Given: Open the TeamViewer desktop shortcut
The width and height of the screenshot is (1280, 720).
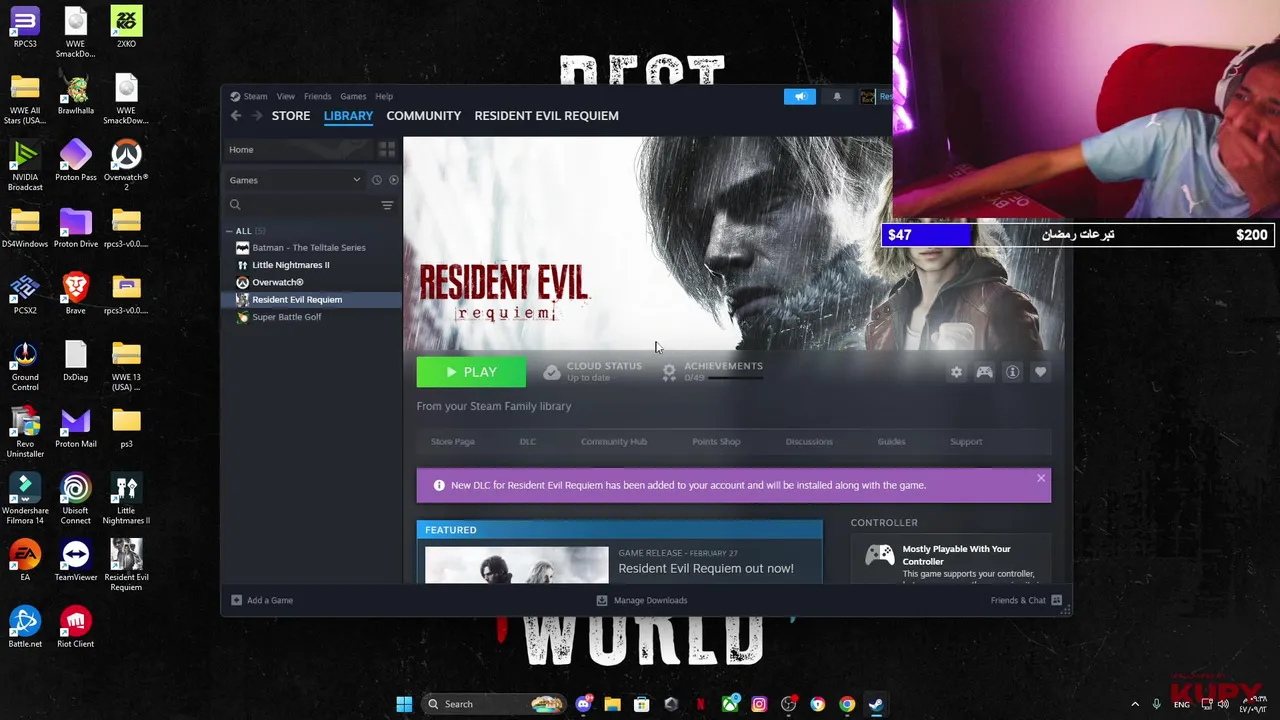Looking at the screenshot, I should pos(75,561).
